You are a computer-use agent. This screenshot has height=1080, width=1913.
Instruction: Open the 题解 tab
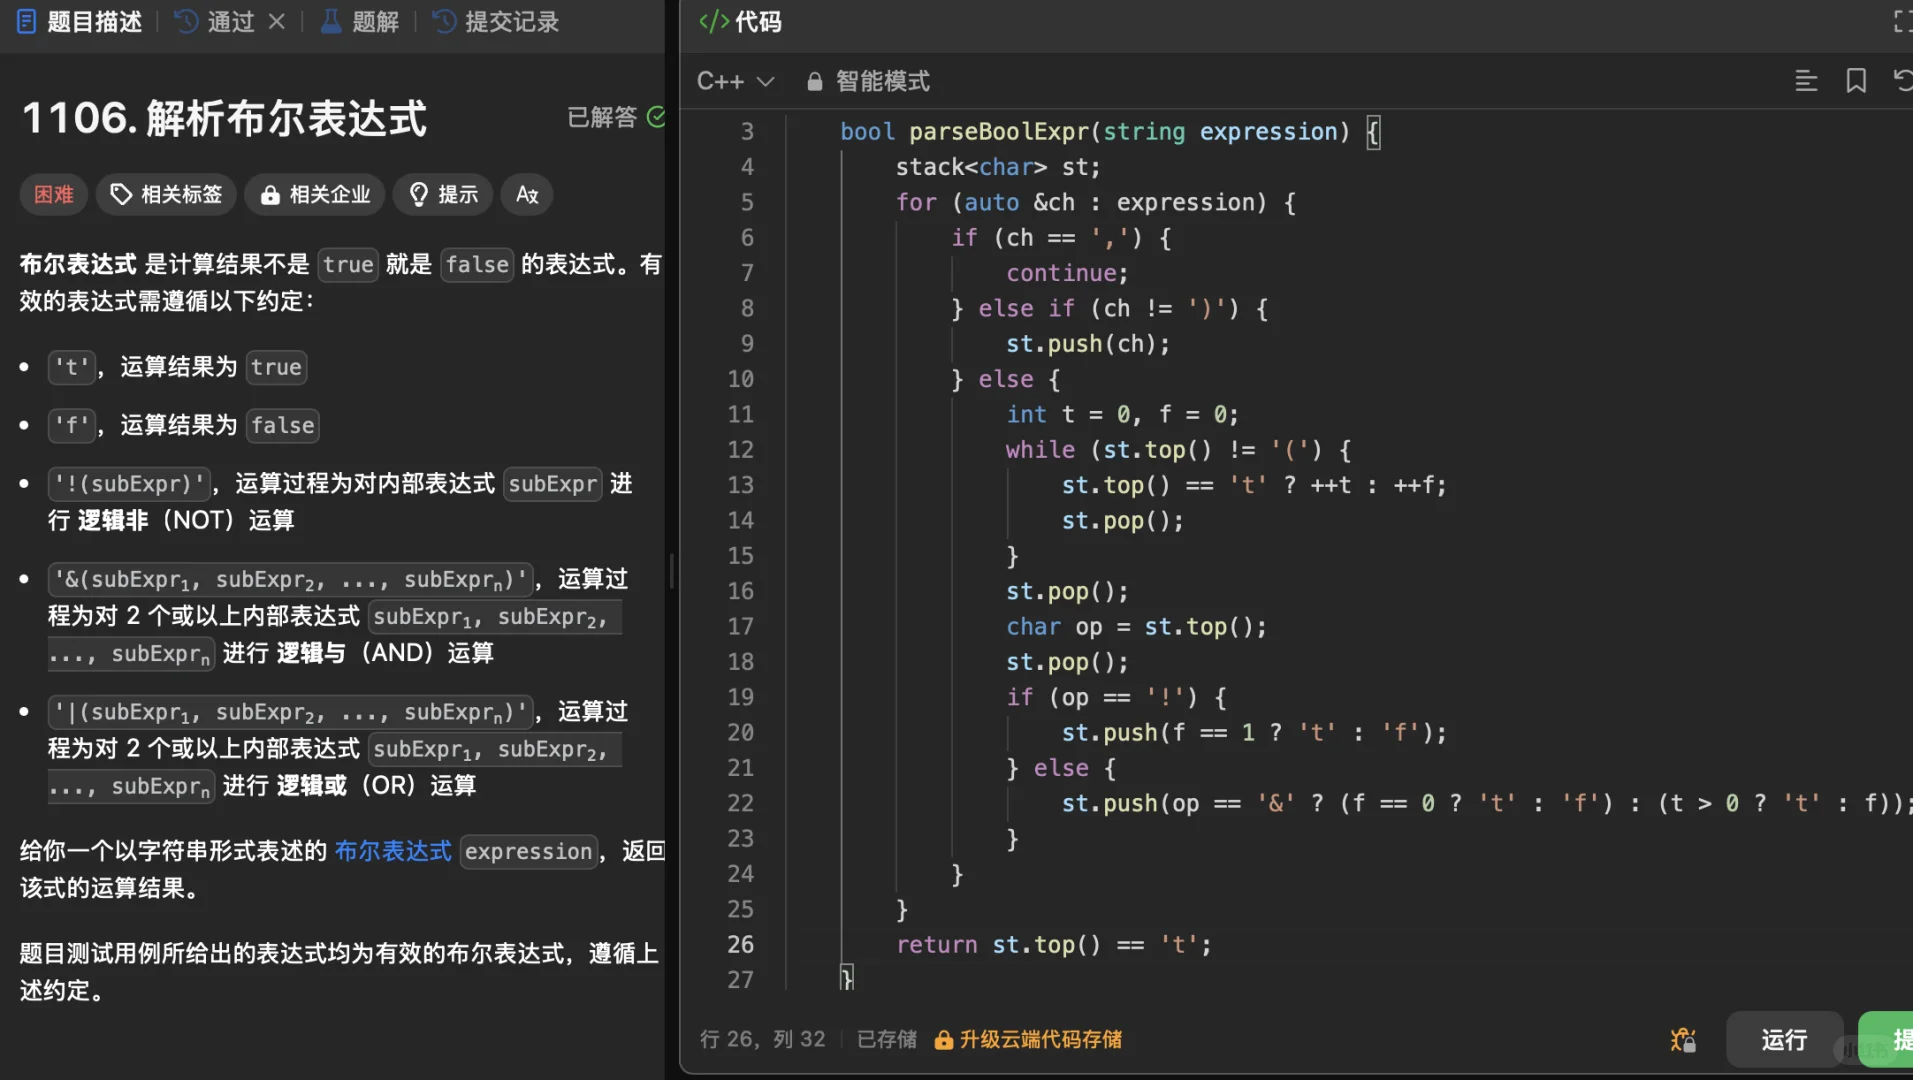point(360,21)
